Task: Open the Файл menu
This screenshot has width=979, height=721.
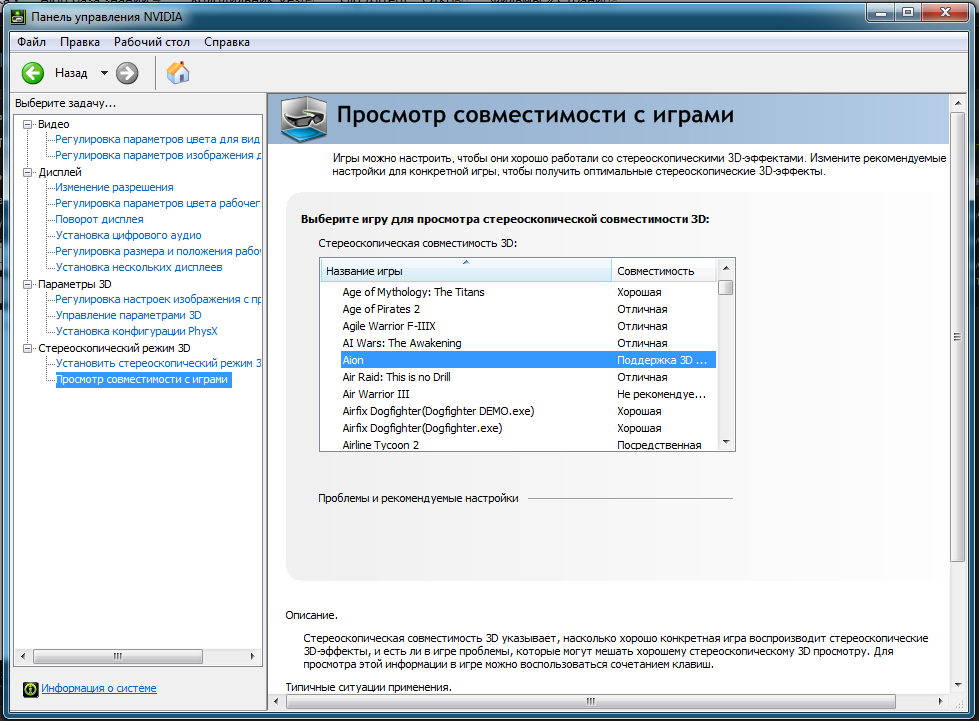Action: coord(31,42)
